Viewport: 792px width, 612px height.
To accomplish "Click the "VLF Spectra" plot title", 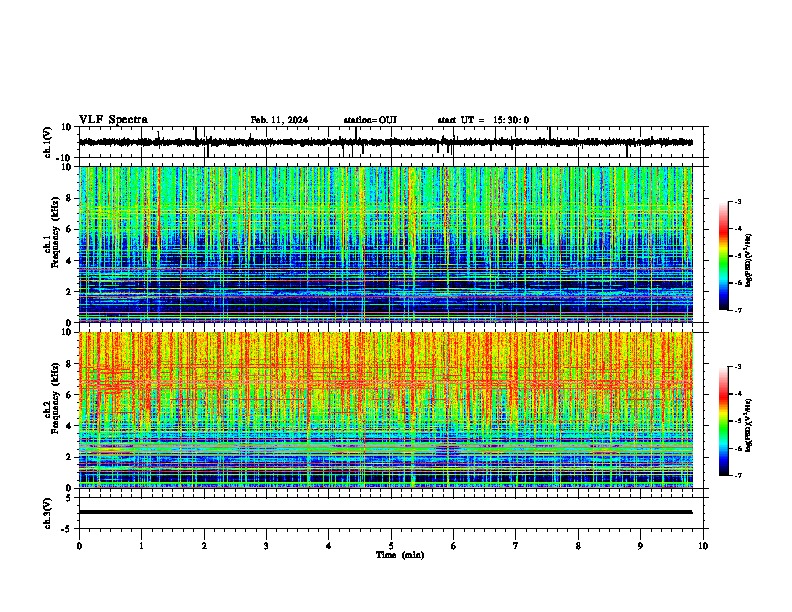I will (113, 120).
